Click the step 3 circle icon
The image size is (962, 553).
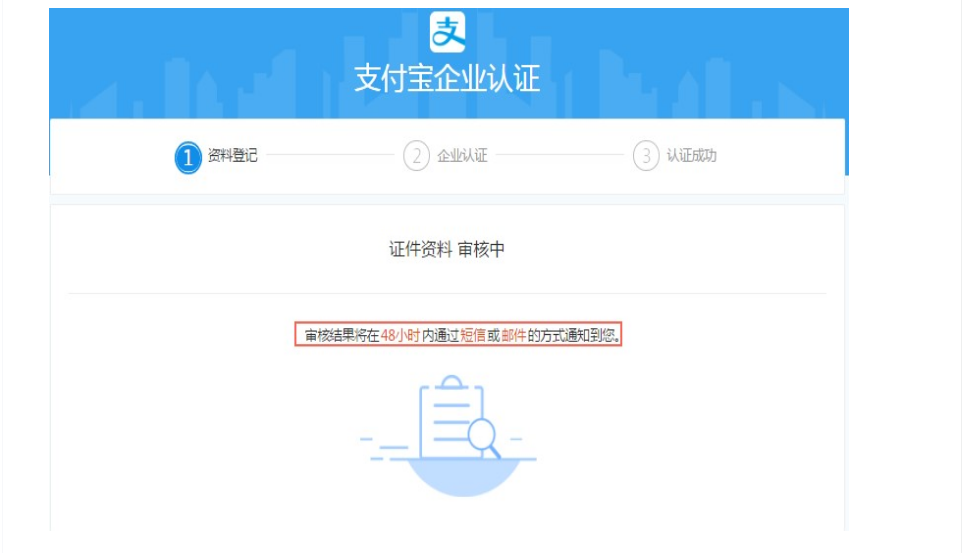[646, 156]
